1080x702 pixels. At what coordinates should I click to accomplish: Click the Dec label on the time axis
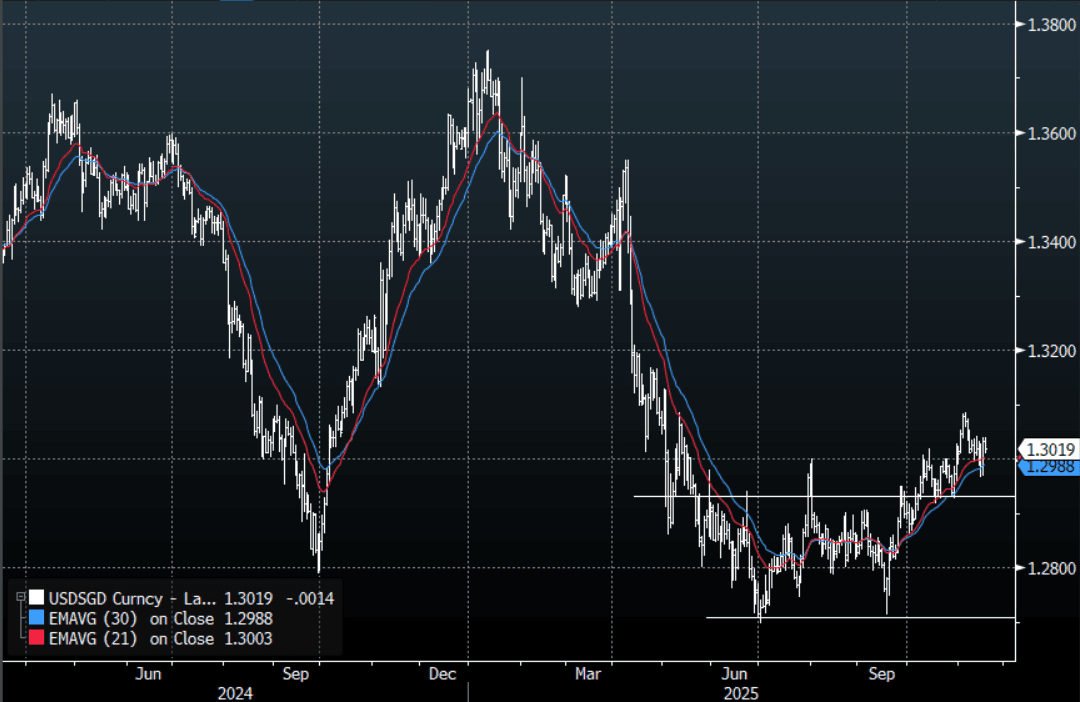click(441, 674)
